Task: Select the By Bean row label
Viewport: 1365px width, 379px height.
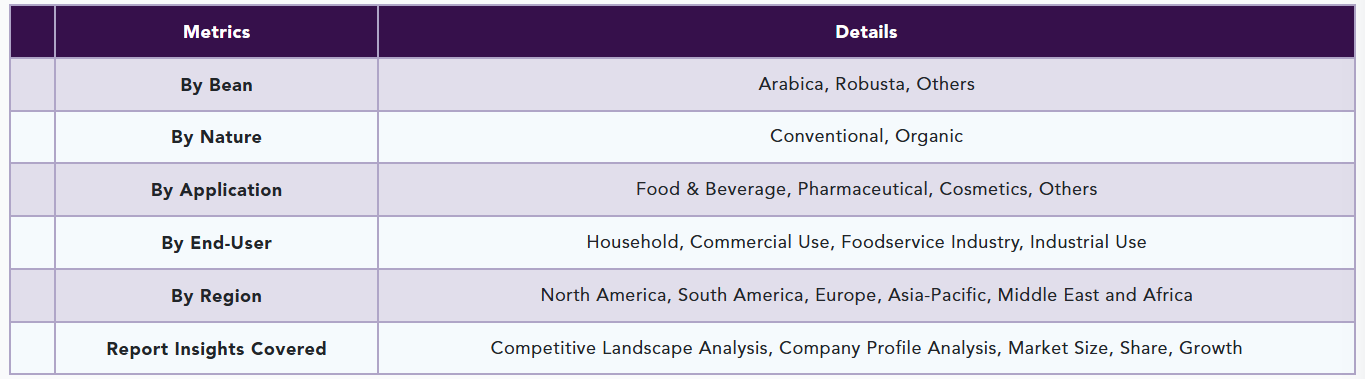Action: tap(216, 85)
